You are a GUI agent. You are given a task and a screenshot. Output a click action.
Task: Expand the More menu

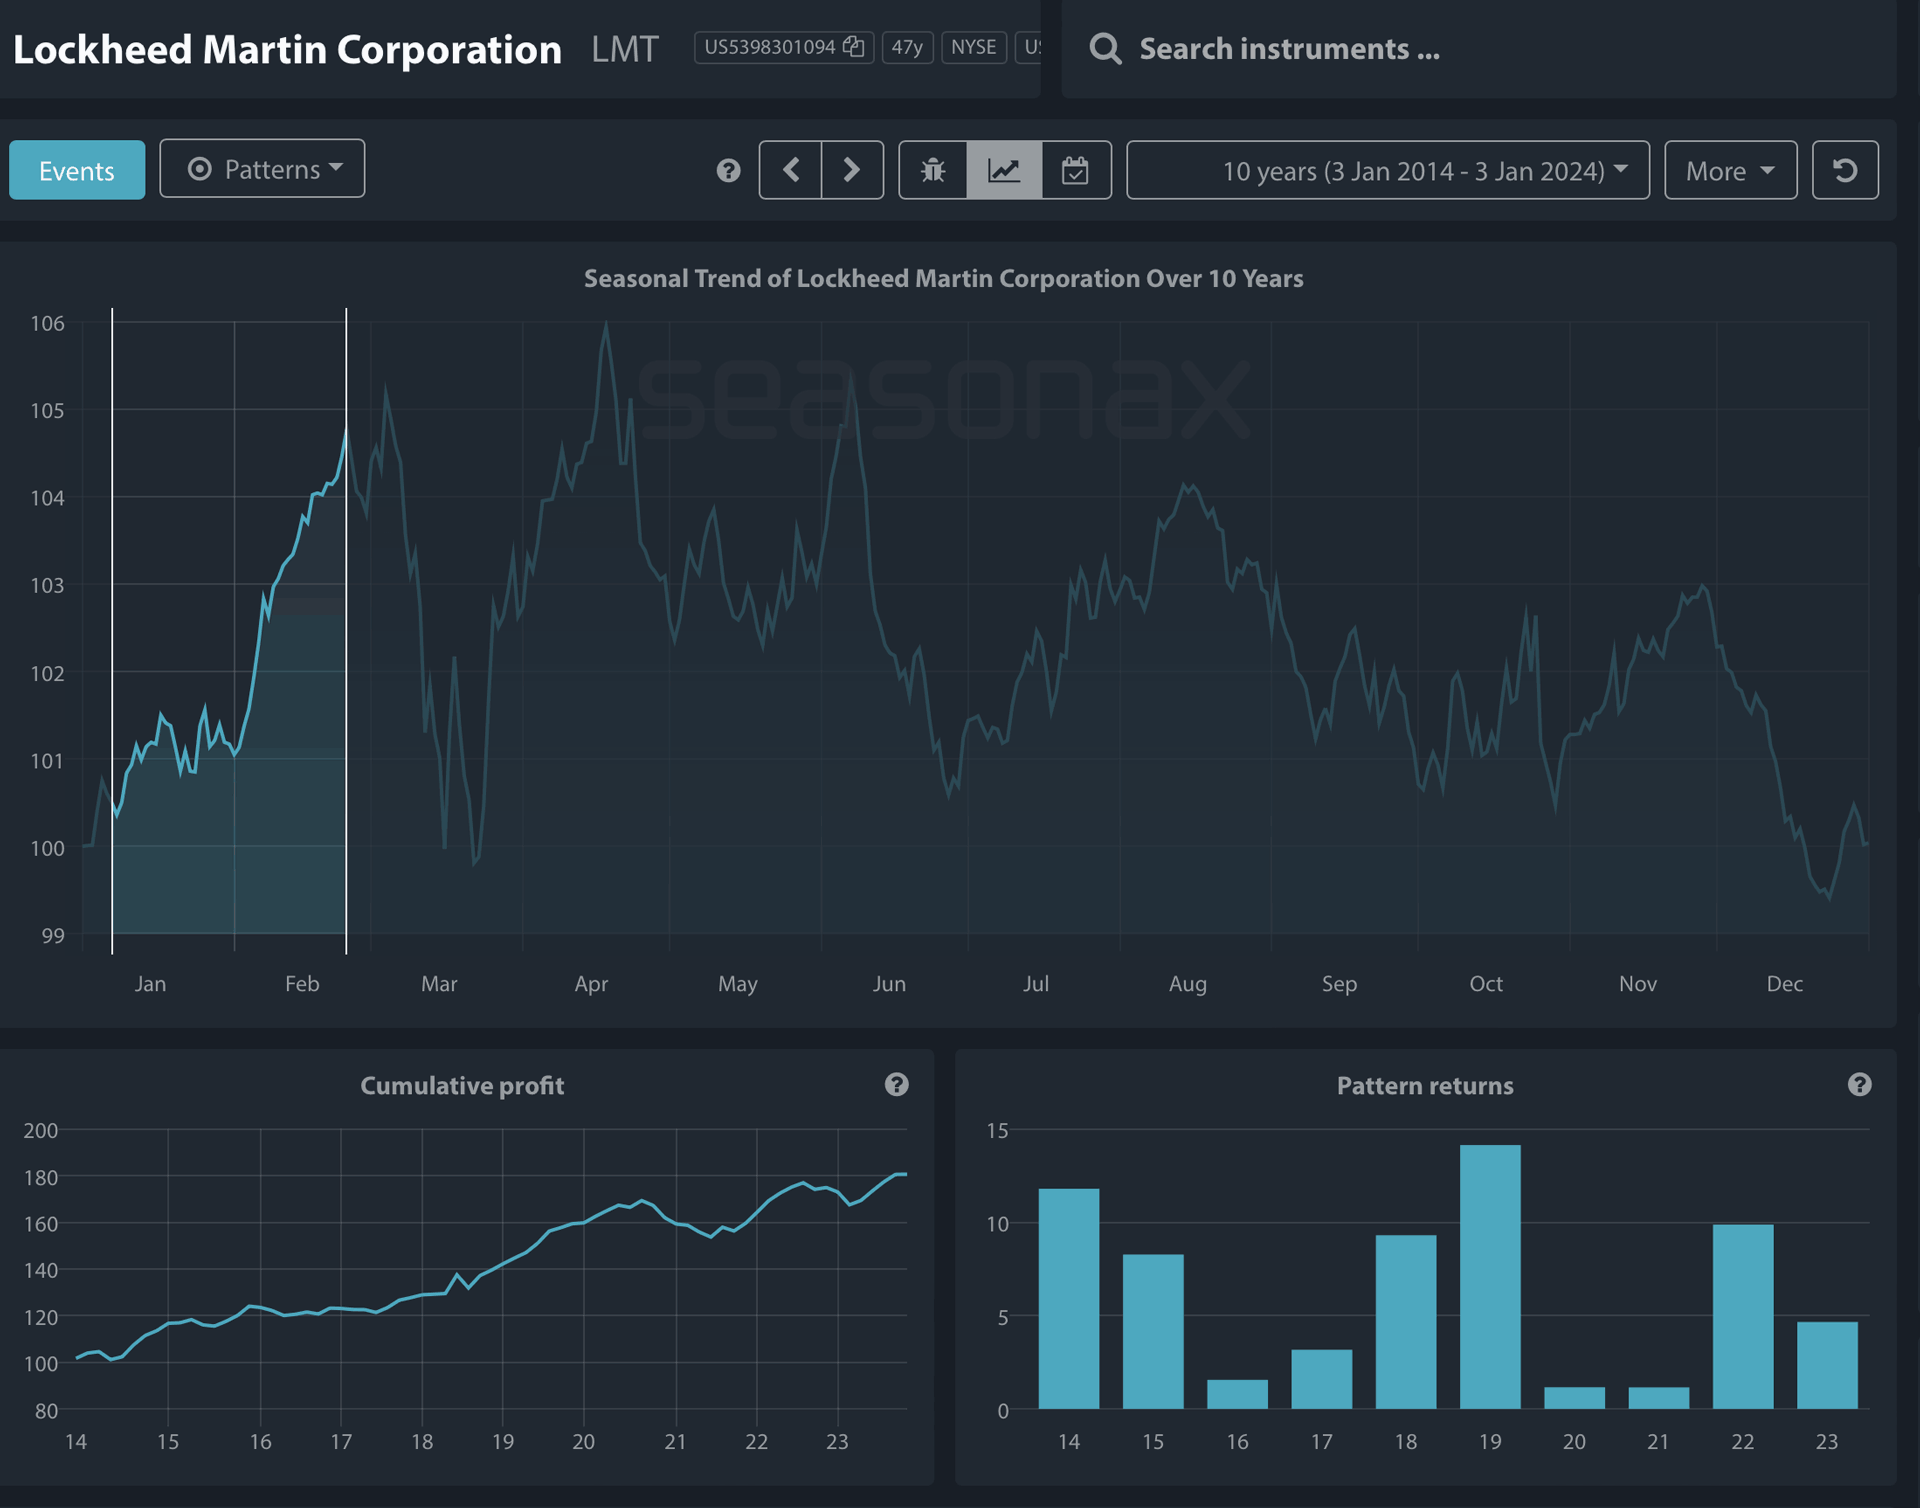[x=1730, y=170]
